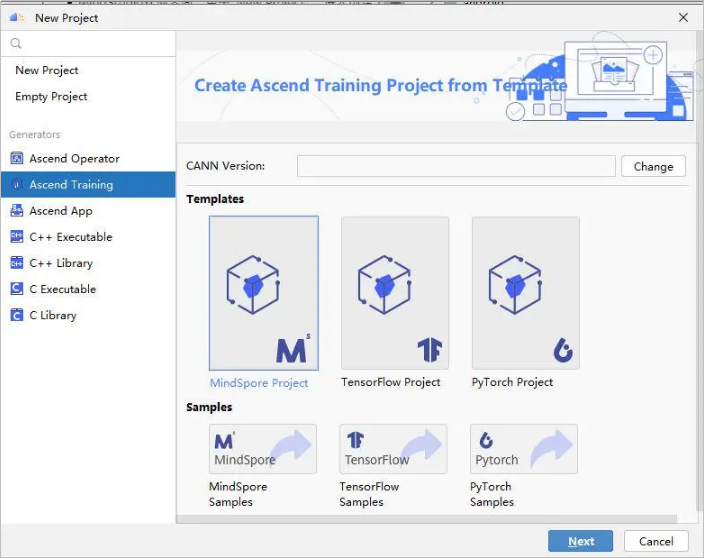This screenshot has height=558, width=704.
Task: Click the share arrow on MindSpore sample
Action: click(x=292, y=448)
